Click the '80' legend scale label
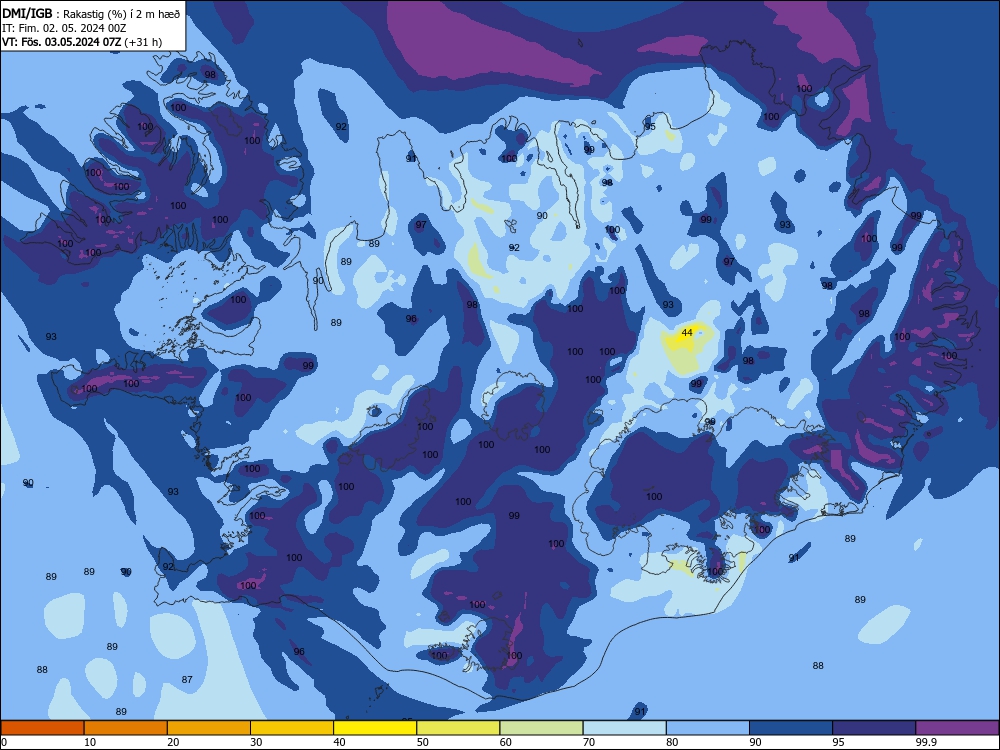The height and width of the screenshot is (750, 1000). (x=672, y=742)
